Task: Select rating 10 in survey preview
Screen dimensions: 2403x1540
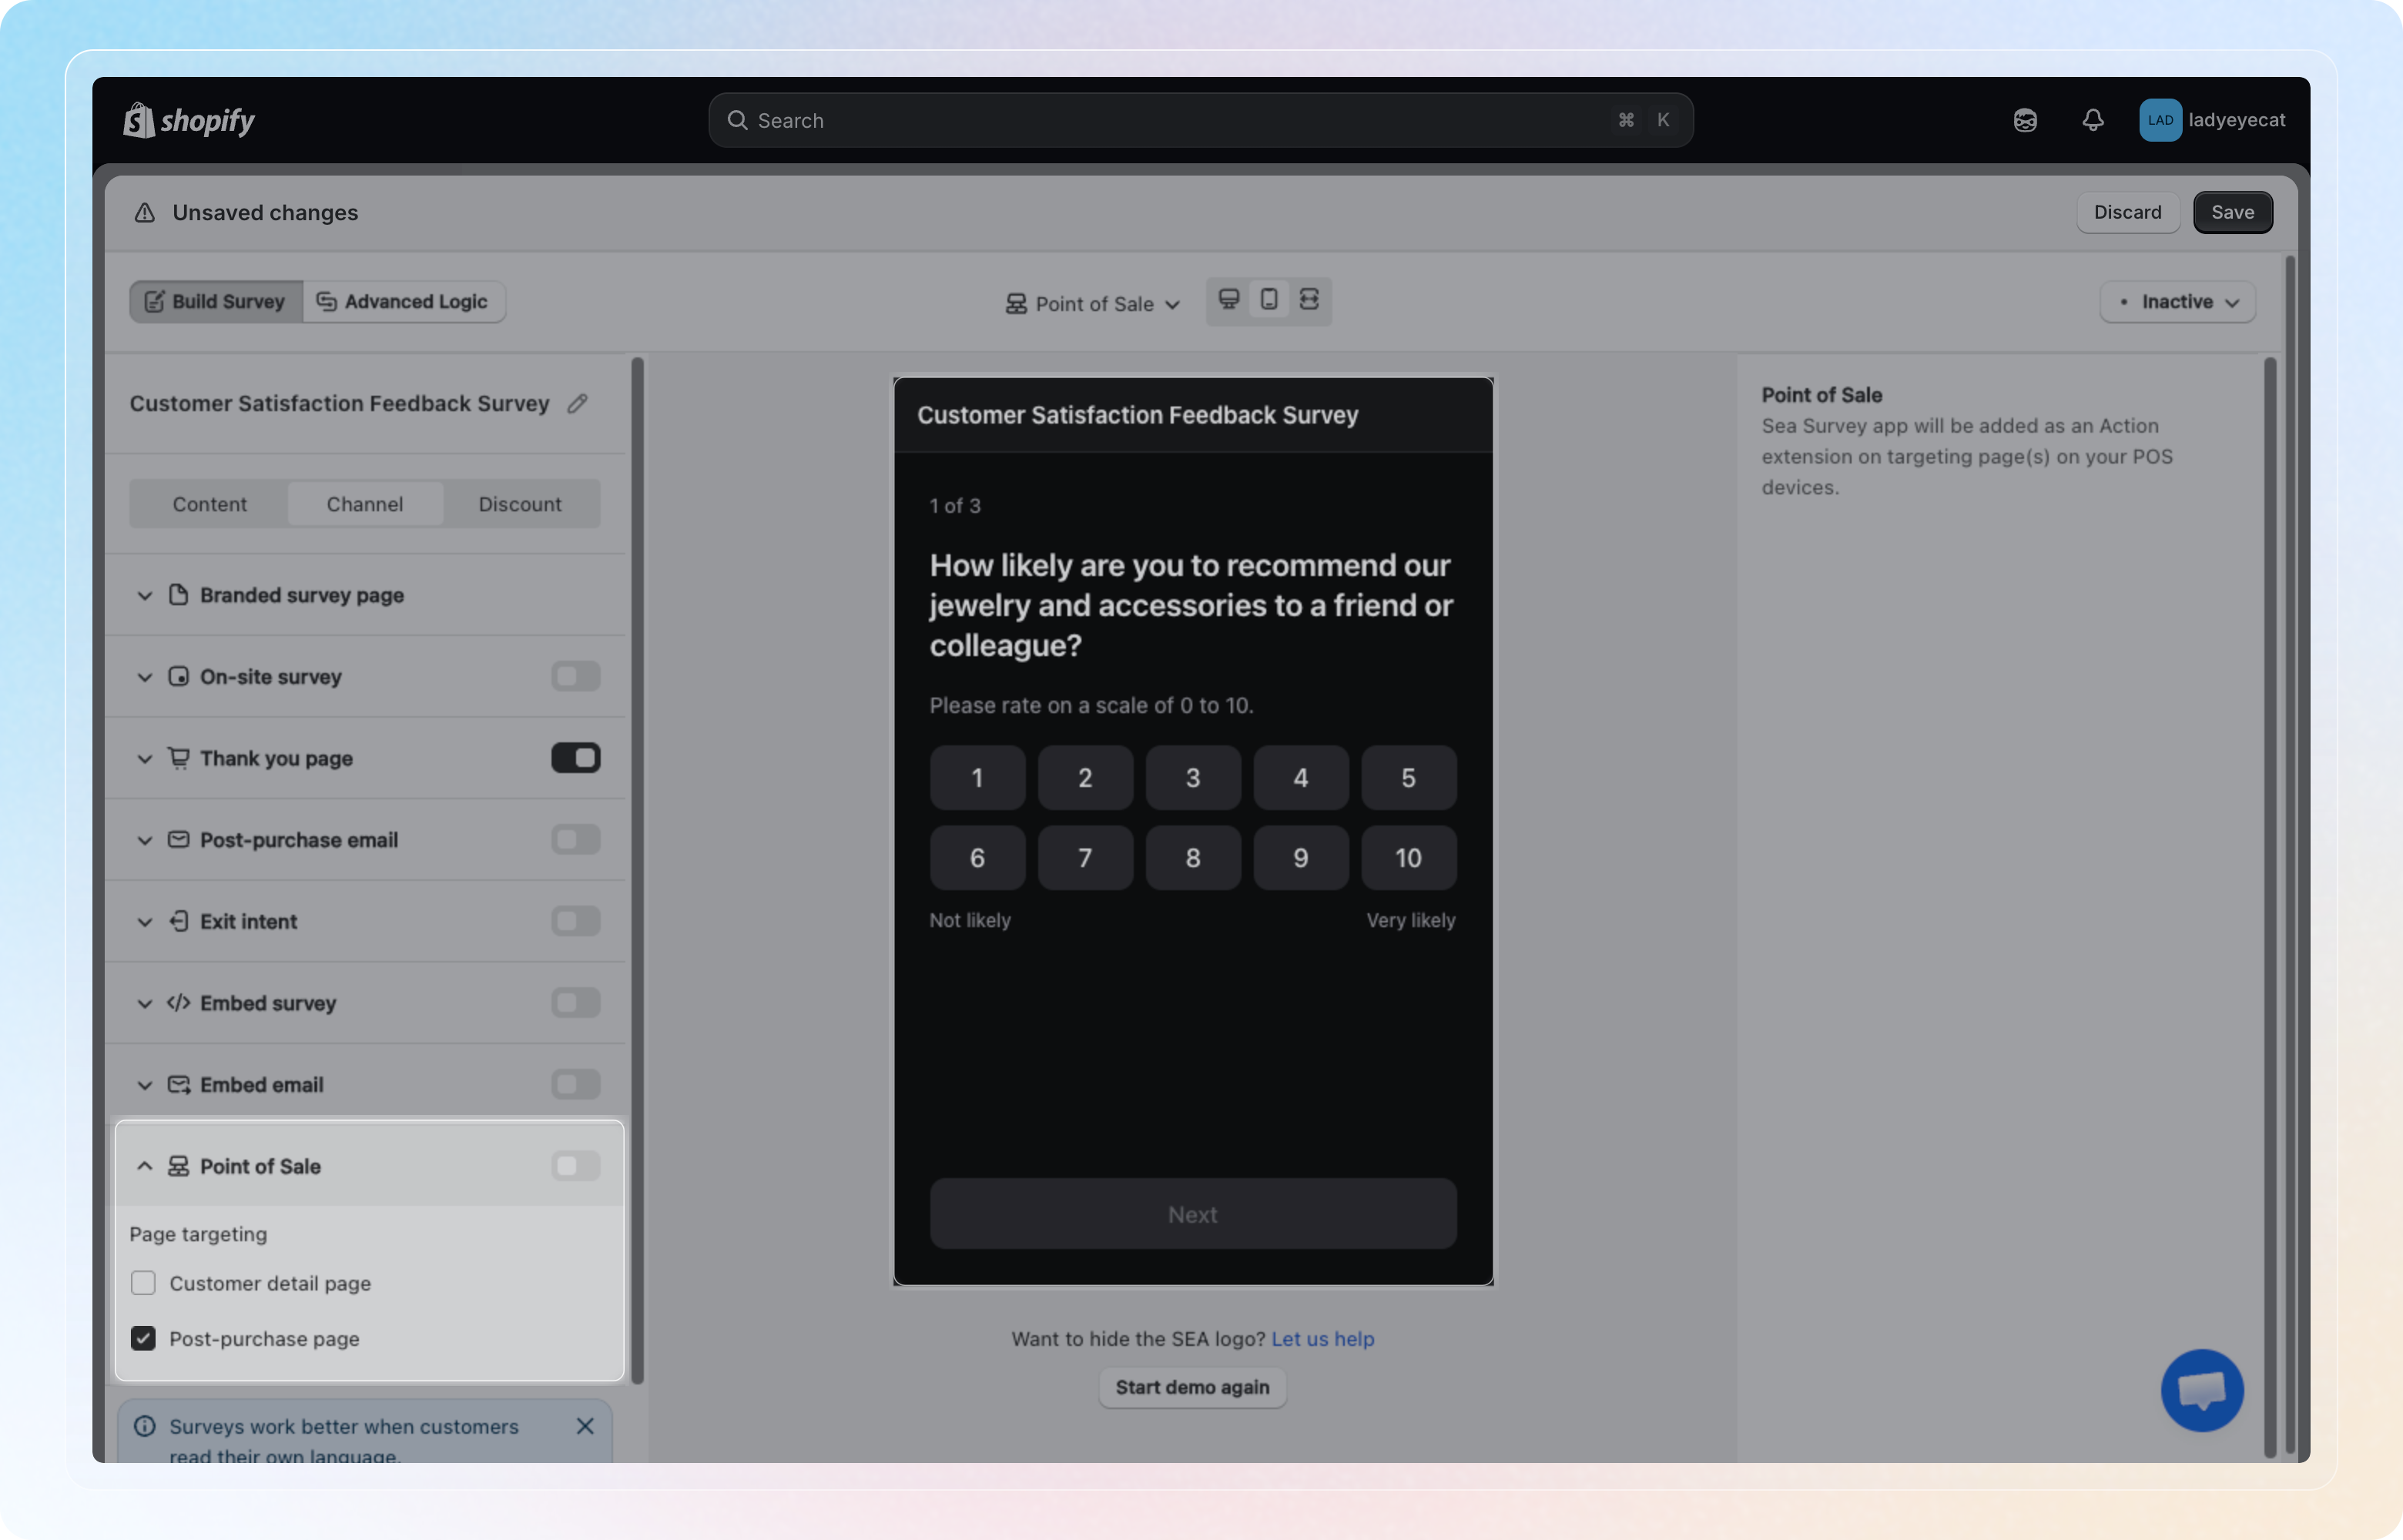Action: tap(1408, 858)
